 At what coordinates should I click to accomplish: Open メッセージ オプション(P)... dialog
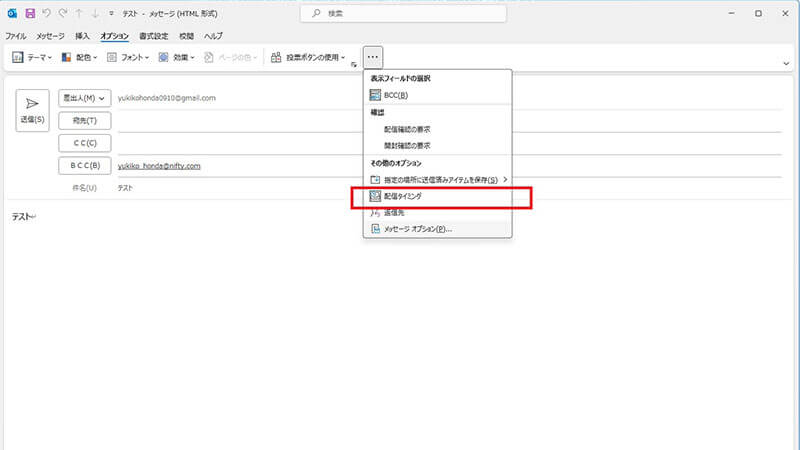(x=418, y=228)
